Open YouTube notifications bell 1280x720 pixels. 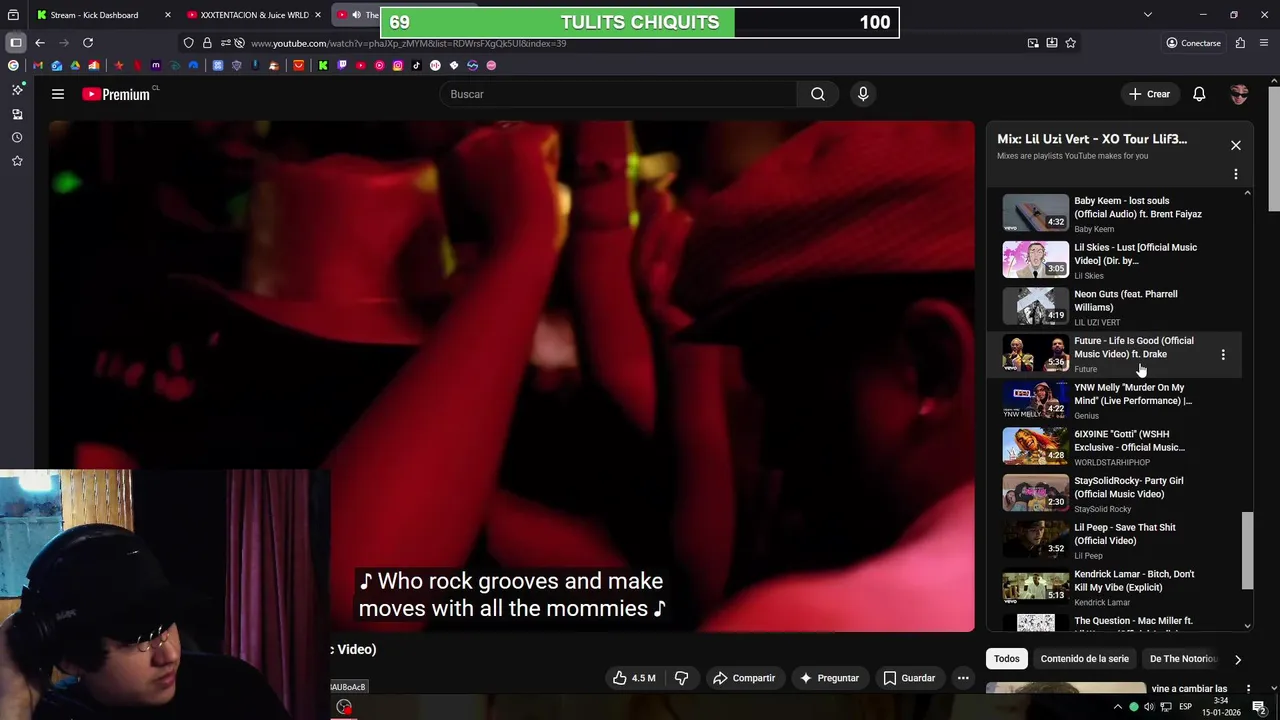[x=1199, y=94]
